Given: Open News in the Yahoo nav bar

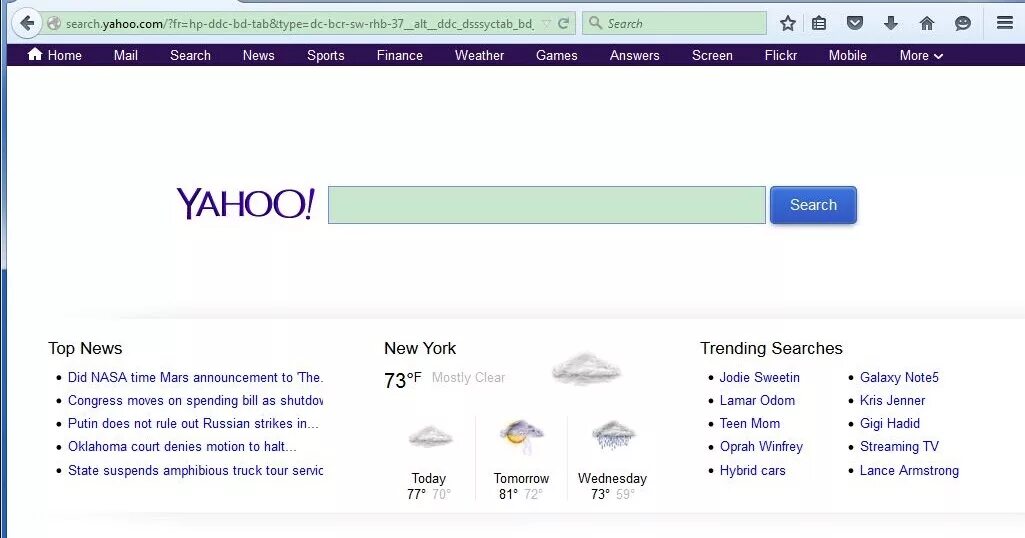Looking at the screenshot, I should pos(258,56).
